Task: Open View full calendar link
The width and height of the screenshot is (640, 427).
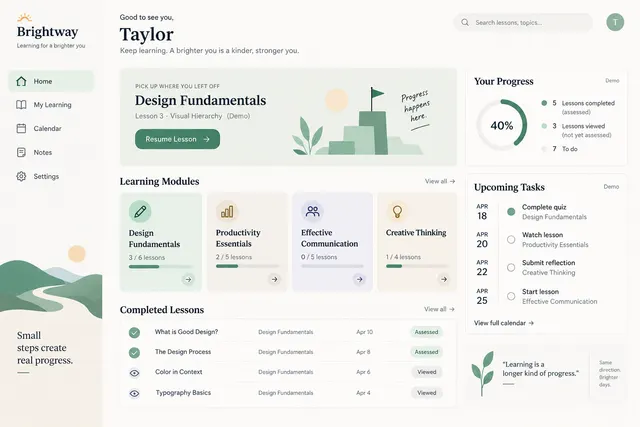Action: pyautogui.click(x=504, y=323)
